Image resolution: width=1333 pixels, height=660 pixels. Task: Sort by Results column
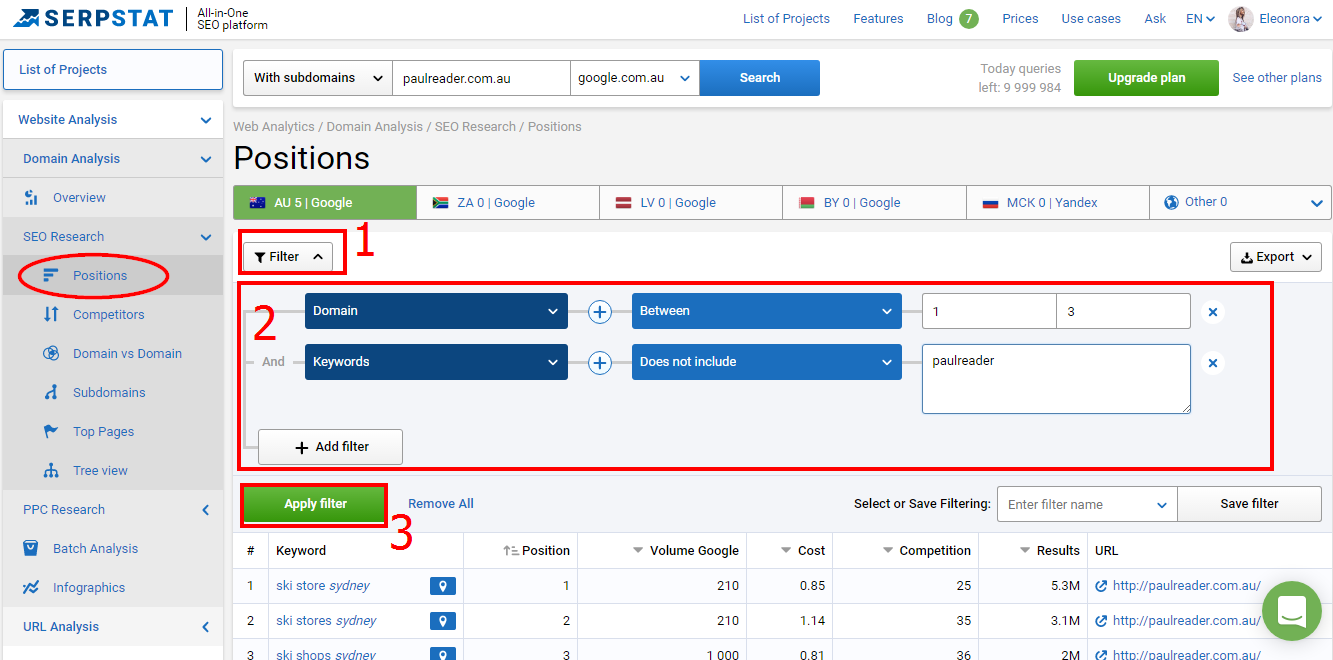pos(1050,550)
